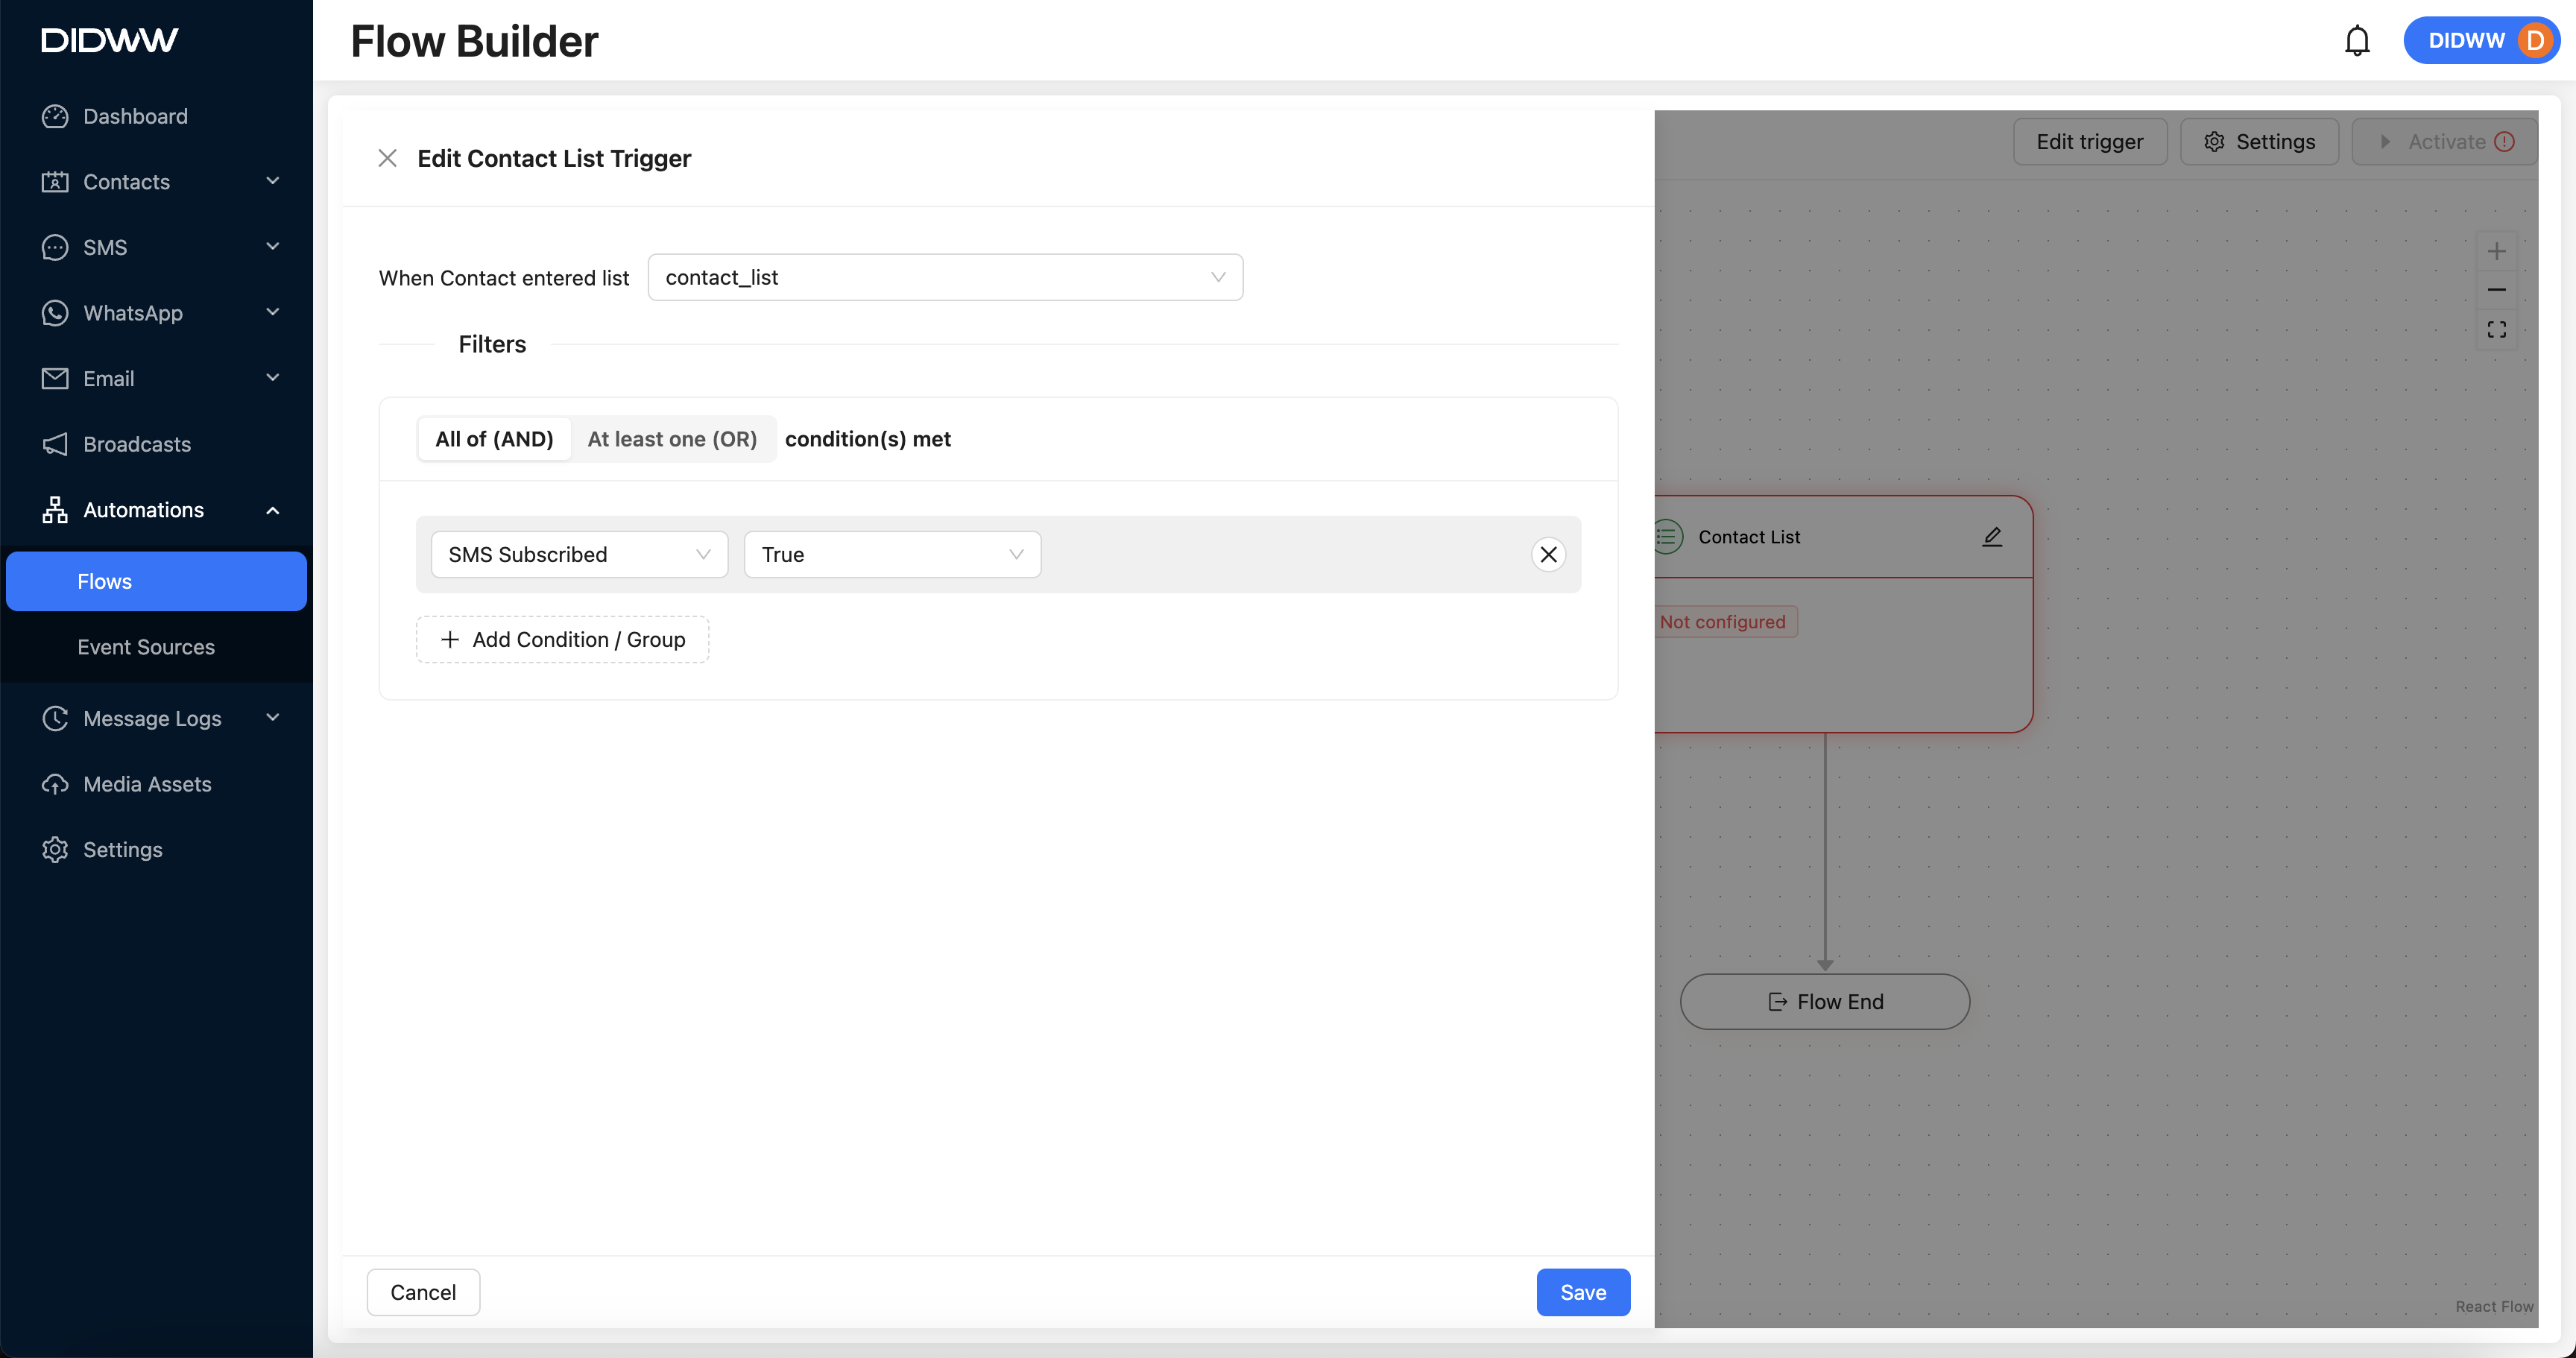2576x1358 pixels.
Task: Fit the flow view to screen
Action: tap(2496, 329)
